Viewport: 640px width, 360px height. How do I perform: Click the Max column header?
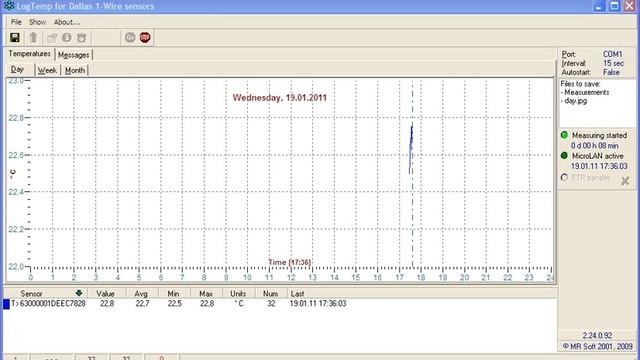[x=206, y=293]
